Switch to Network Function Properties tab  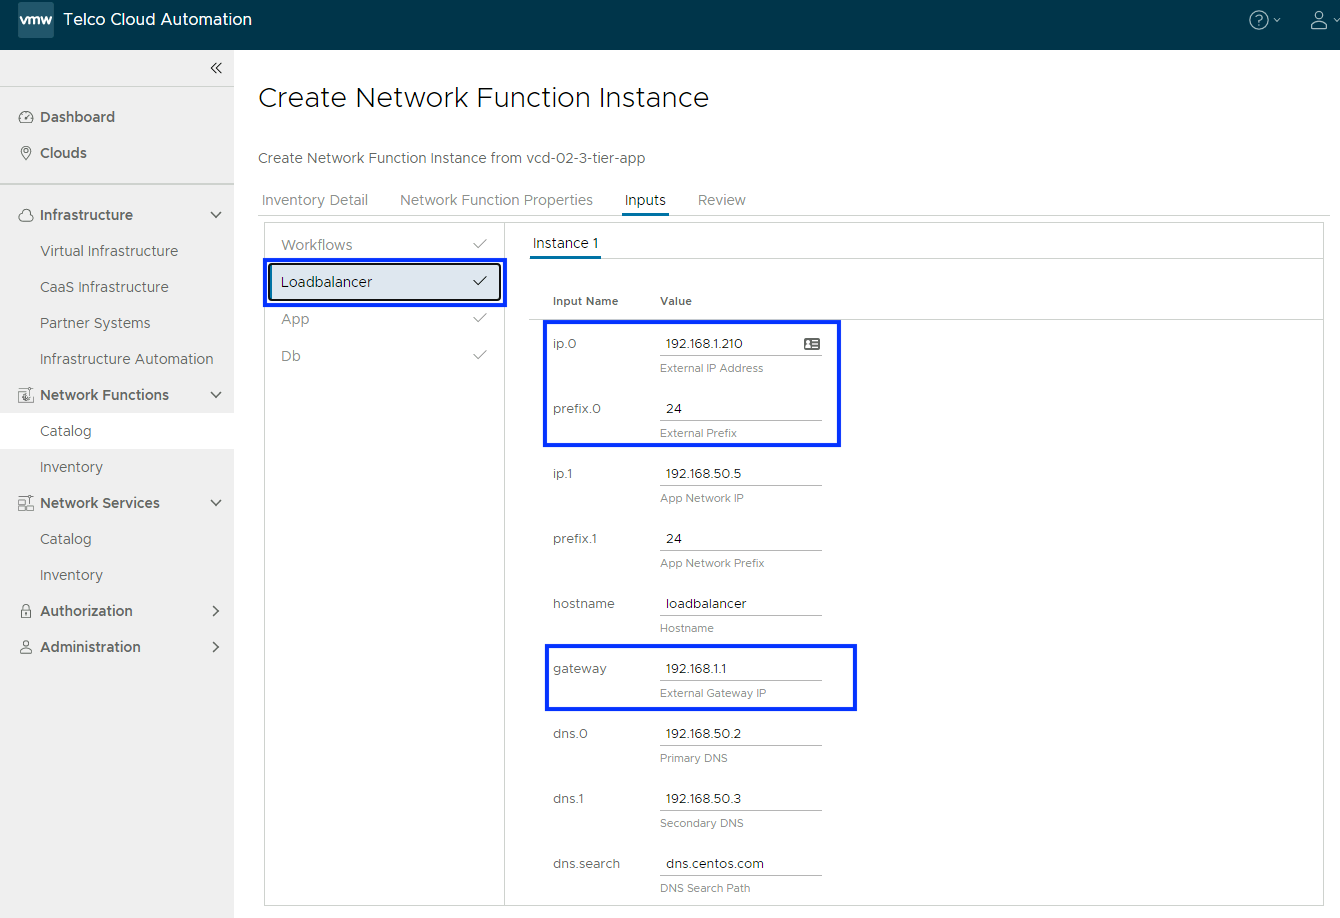tap(496, 200)
